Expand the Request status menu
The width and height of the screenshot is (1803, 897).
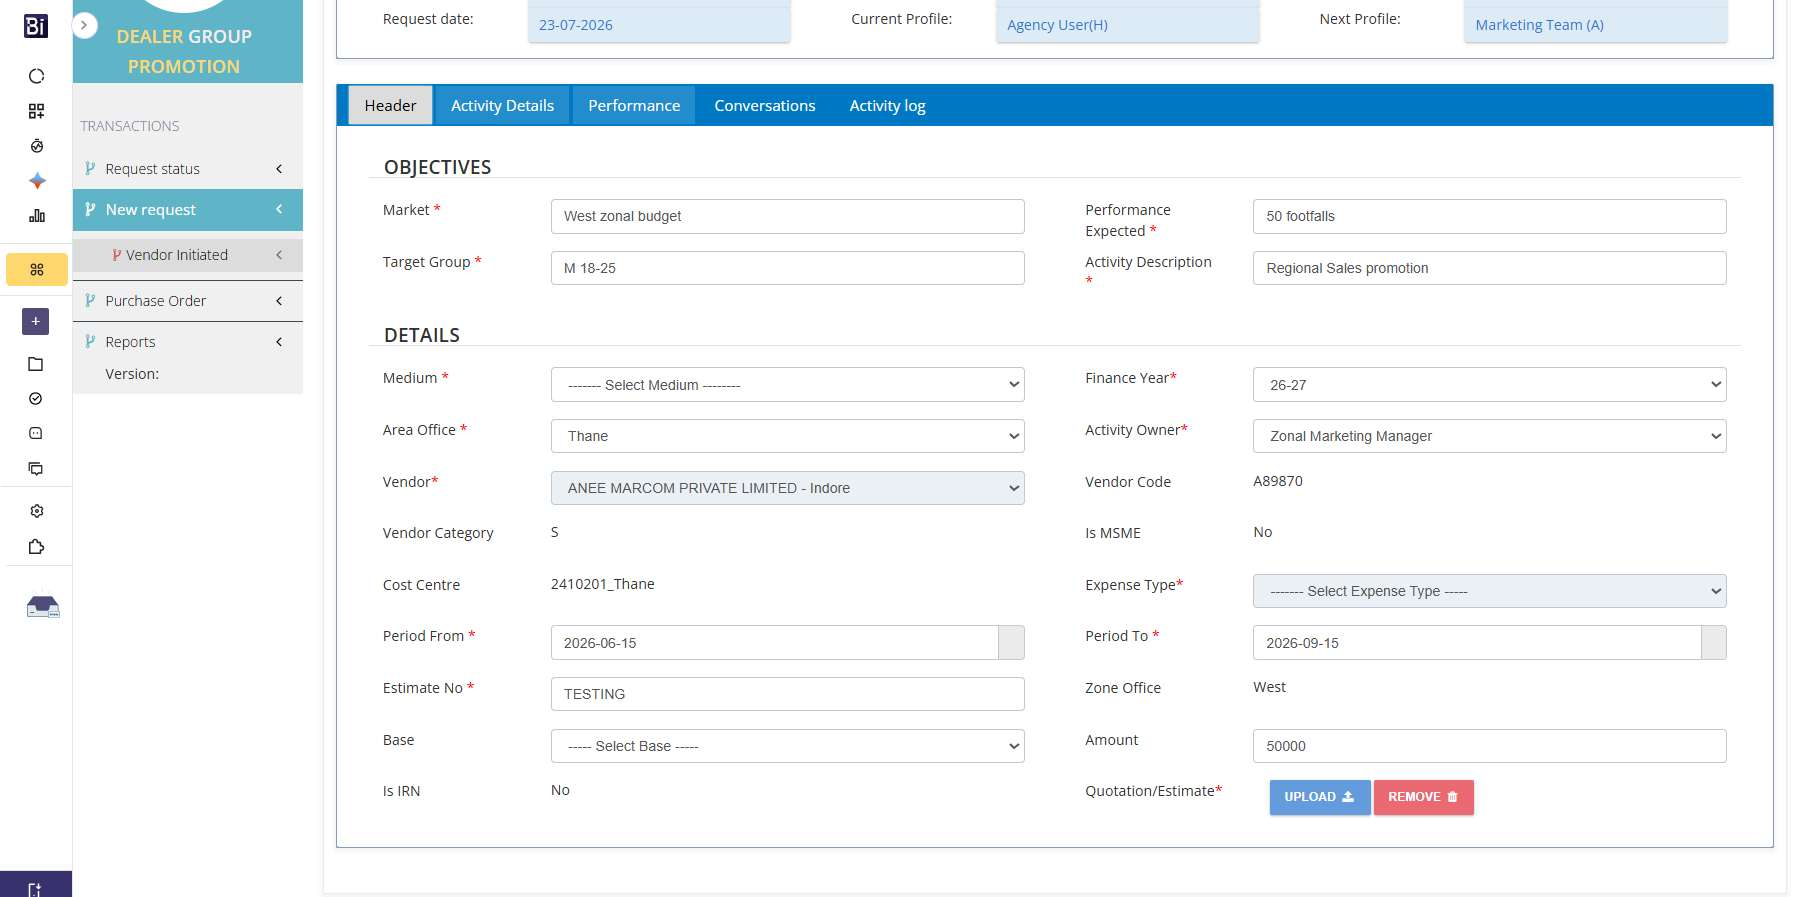[x=188, y=169]
